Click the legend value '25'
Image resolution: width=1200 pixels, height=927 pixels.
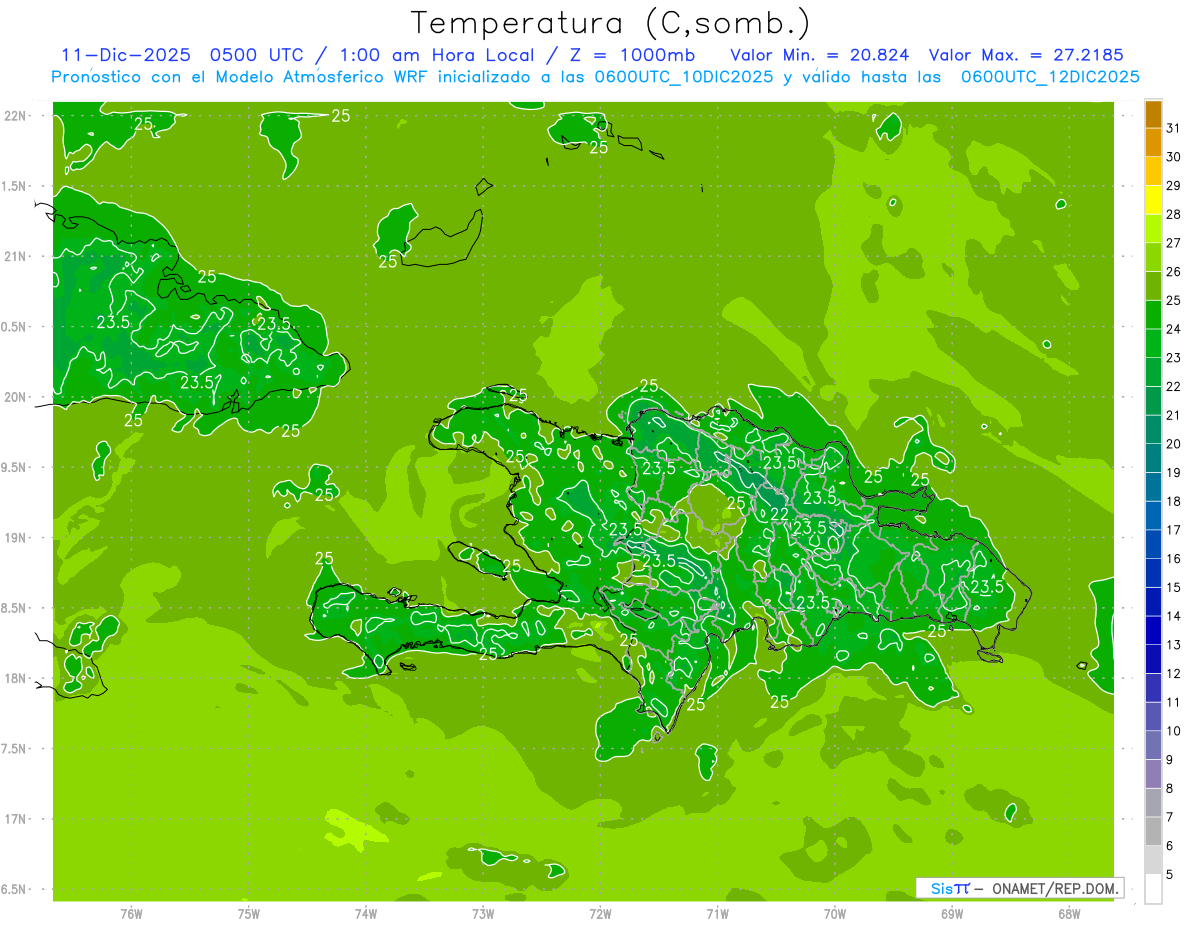pos(1174,300)
